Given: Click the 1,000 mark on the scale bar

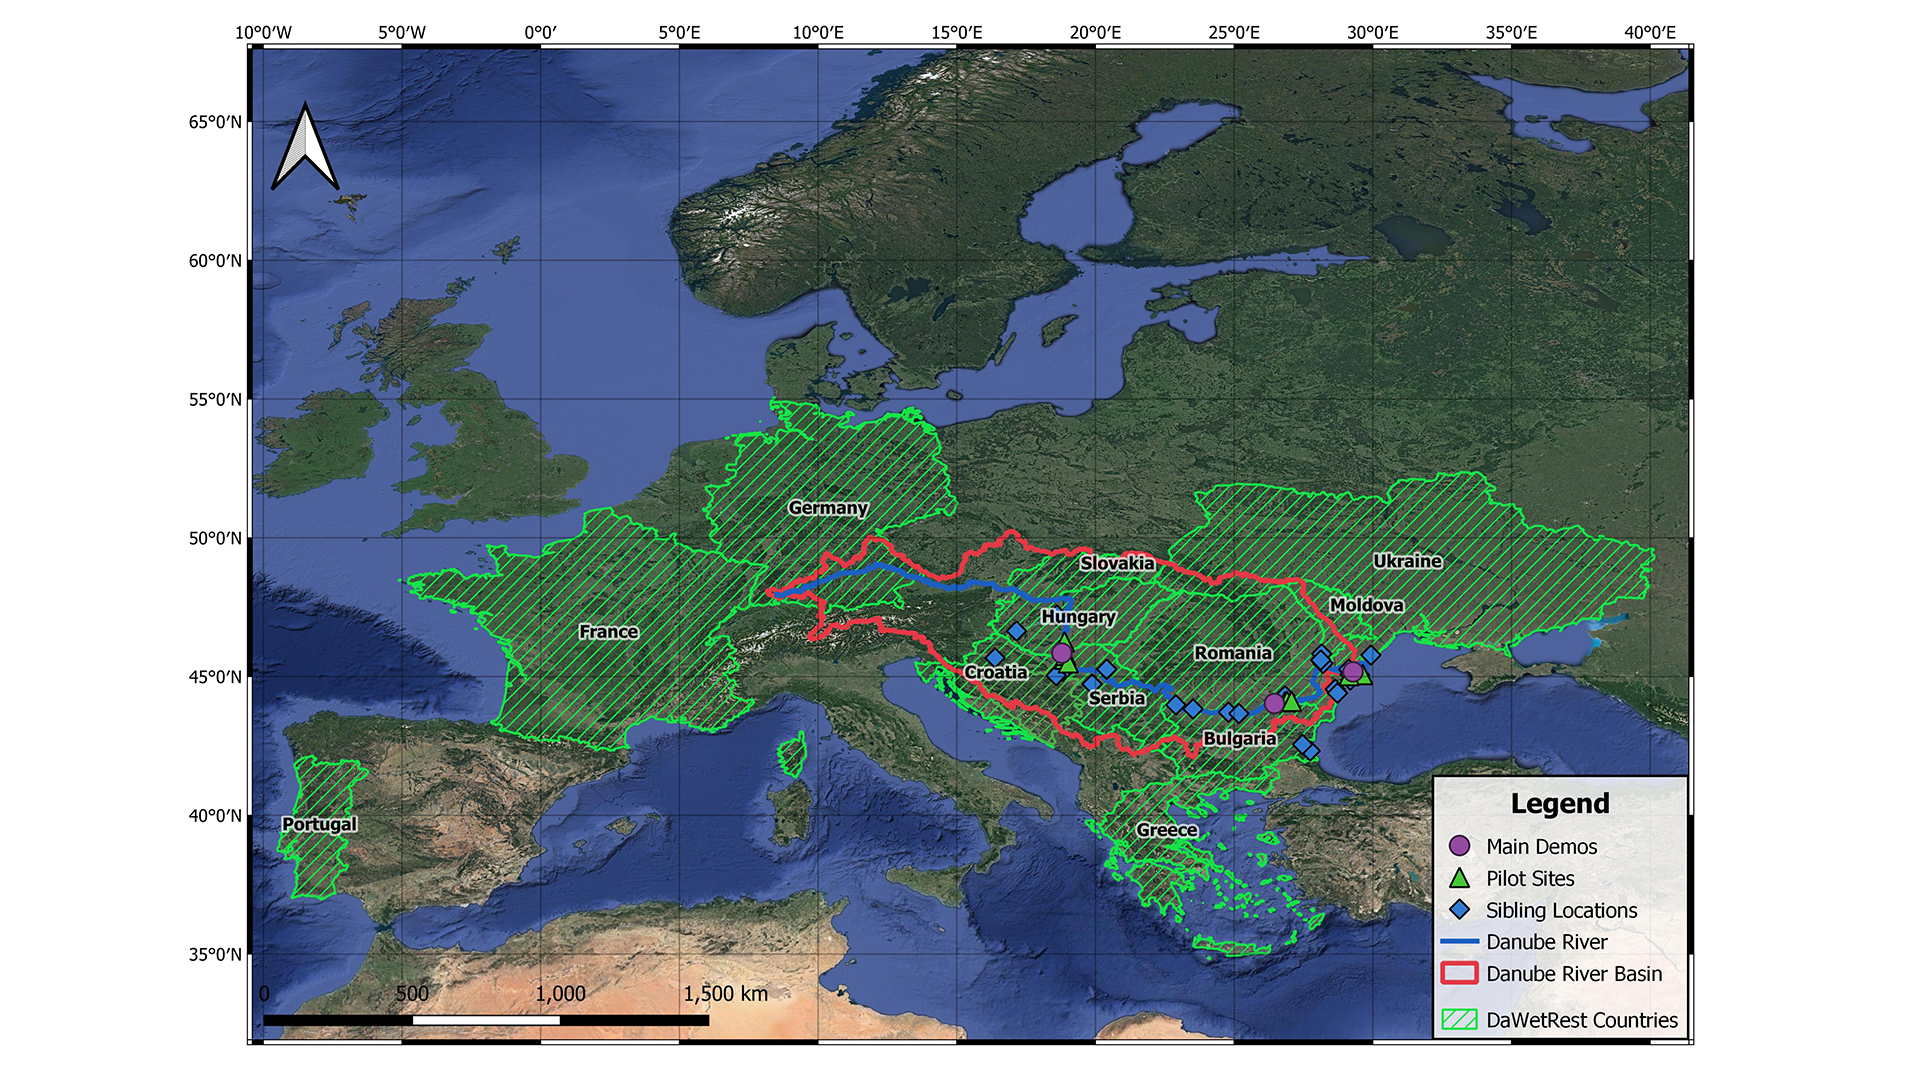Looking at the screenshot, I should 560,994.
